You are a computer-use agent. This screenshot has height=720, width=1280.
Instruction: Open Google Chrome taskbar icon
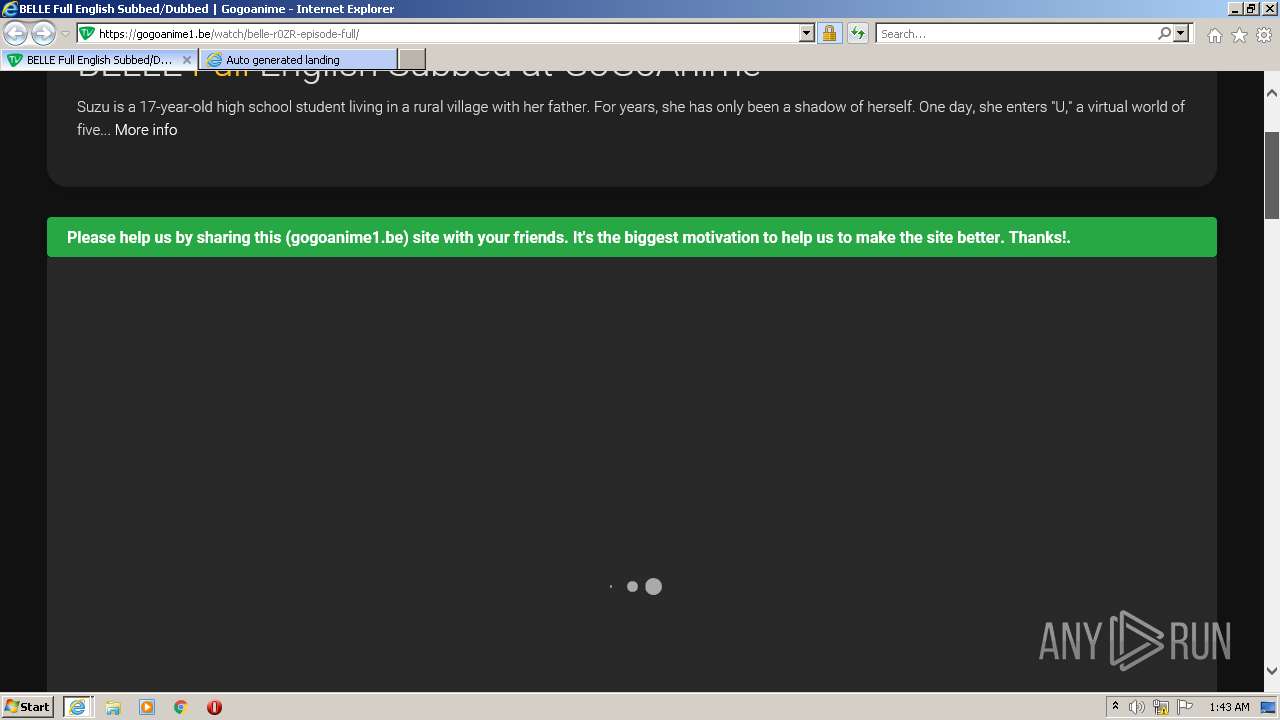coord(181,707)
